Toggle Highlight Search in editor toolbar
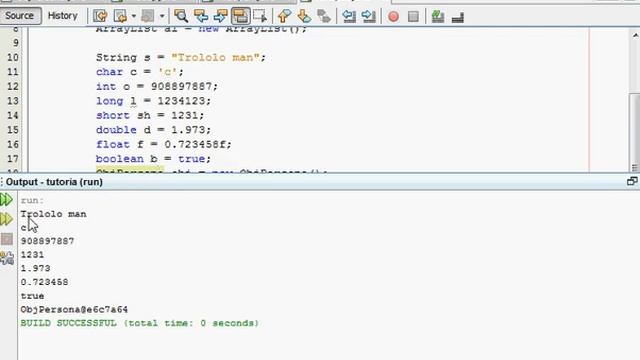 click(240, 16)
